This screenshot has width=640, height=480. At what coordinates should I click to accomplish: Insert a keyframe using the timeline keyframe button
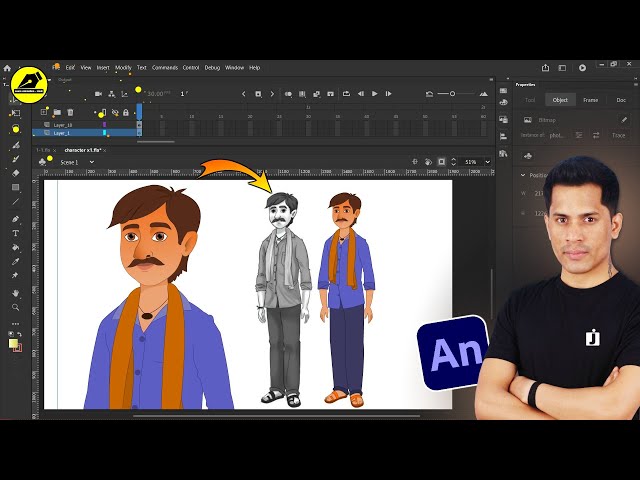[x=258, y=94]
